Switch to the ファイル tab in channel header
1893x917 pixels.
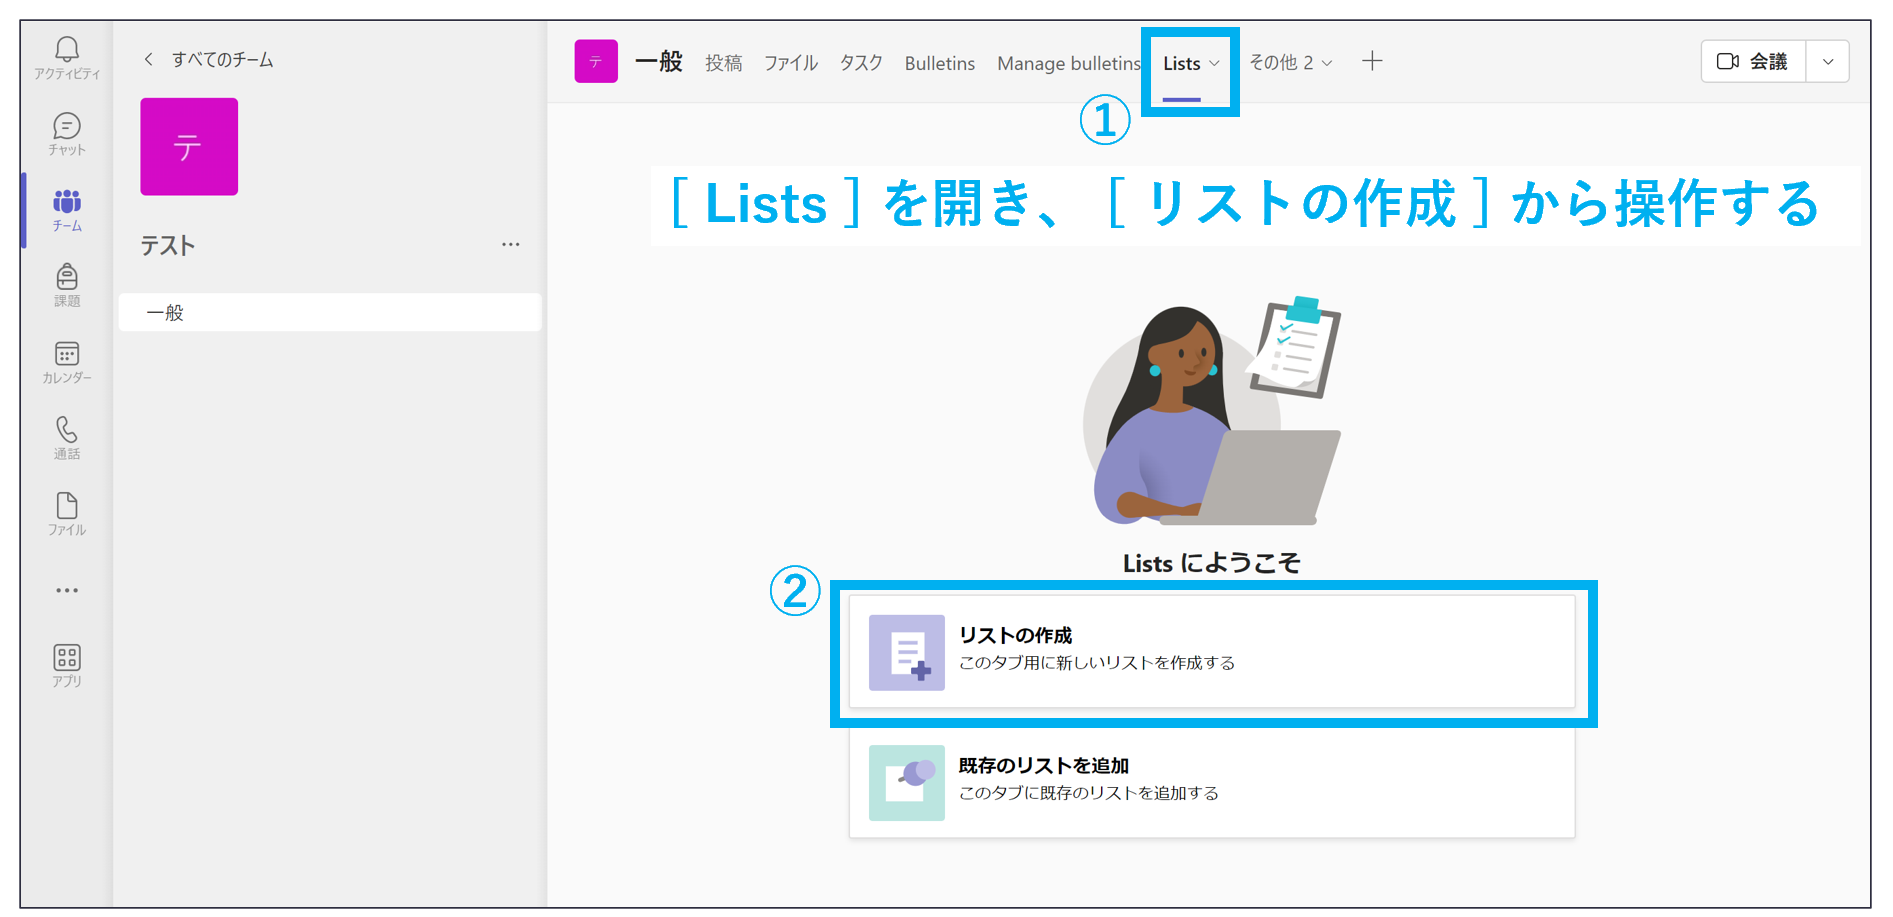[791, 63]
